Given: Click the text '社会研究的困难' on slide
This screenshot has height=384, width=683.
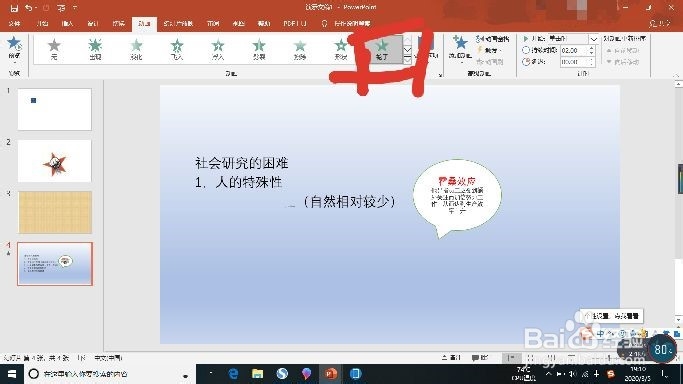Looking at the screenshot, I should pos(242,163).
